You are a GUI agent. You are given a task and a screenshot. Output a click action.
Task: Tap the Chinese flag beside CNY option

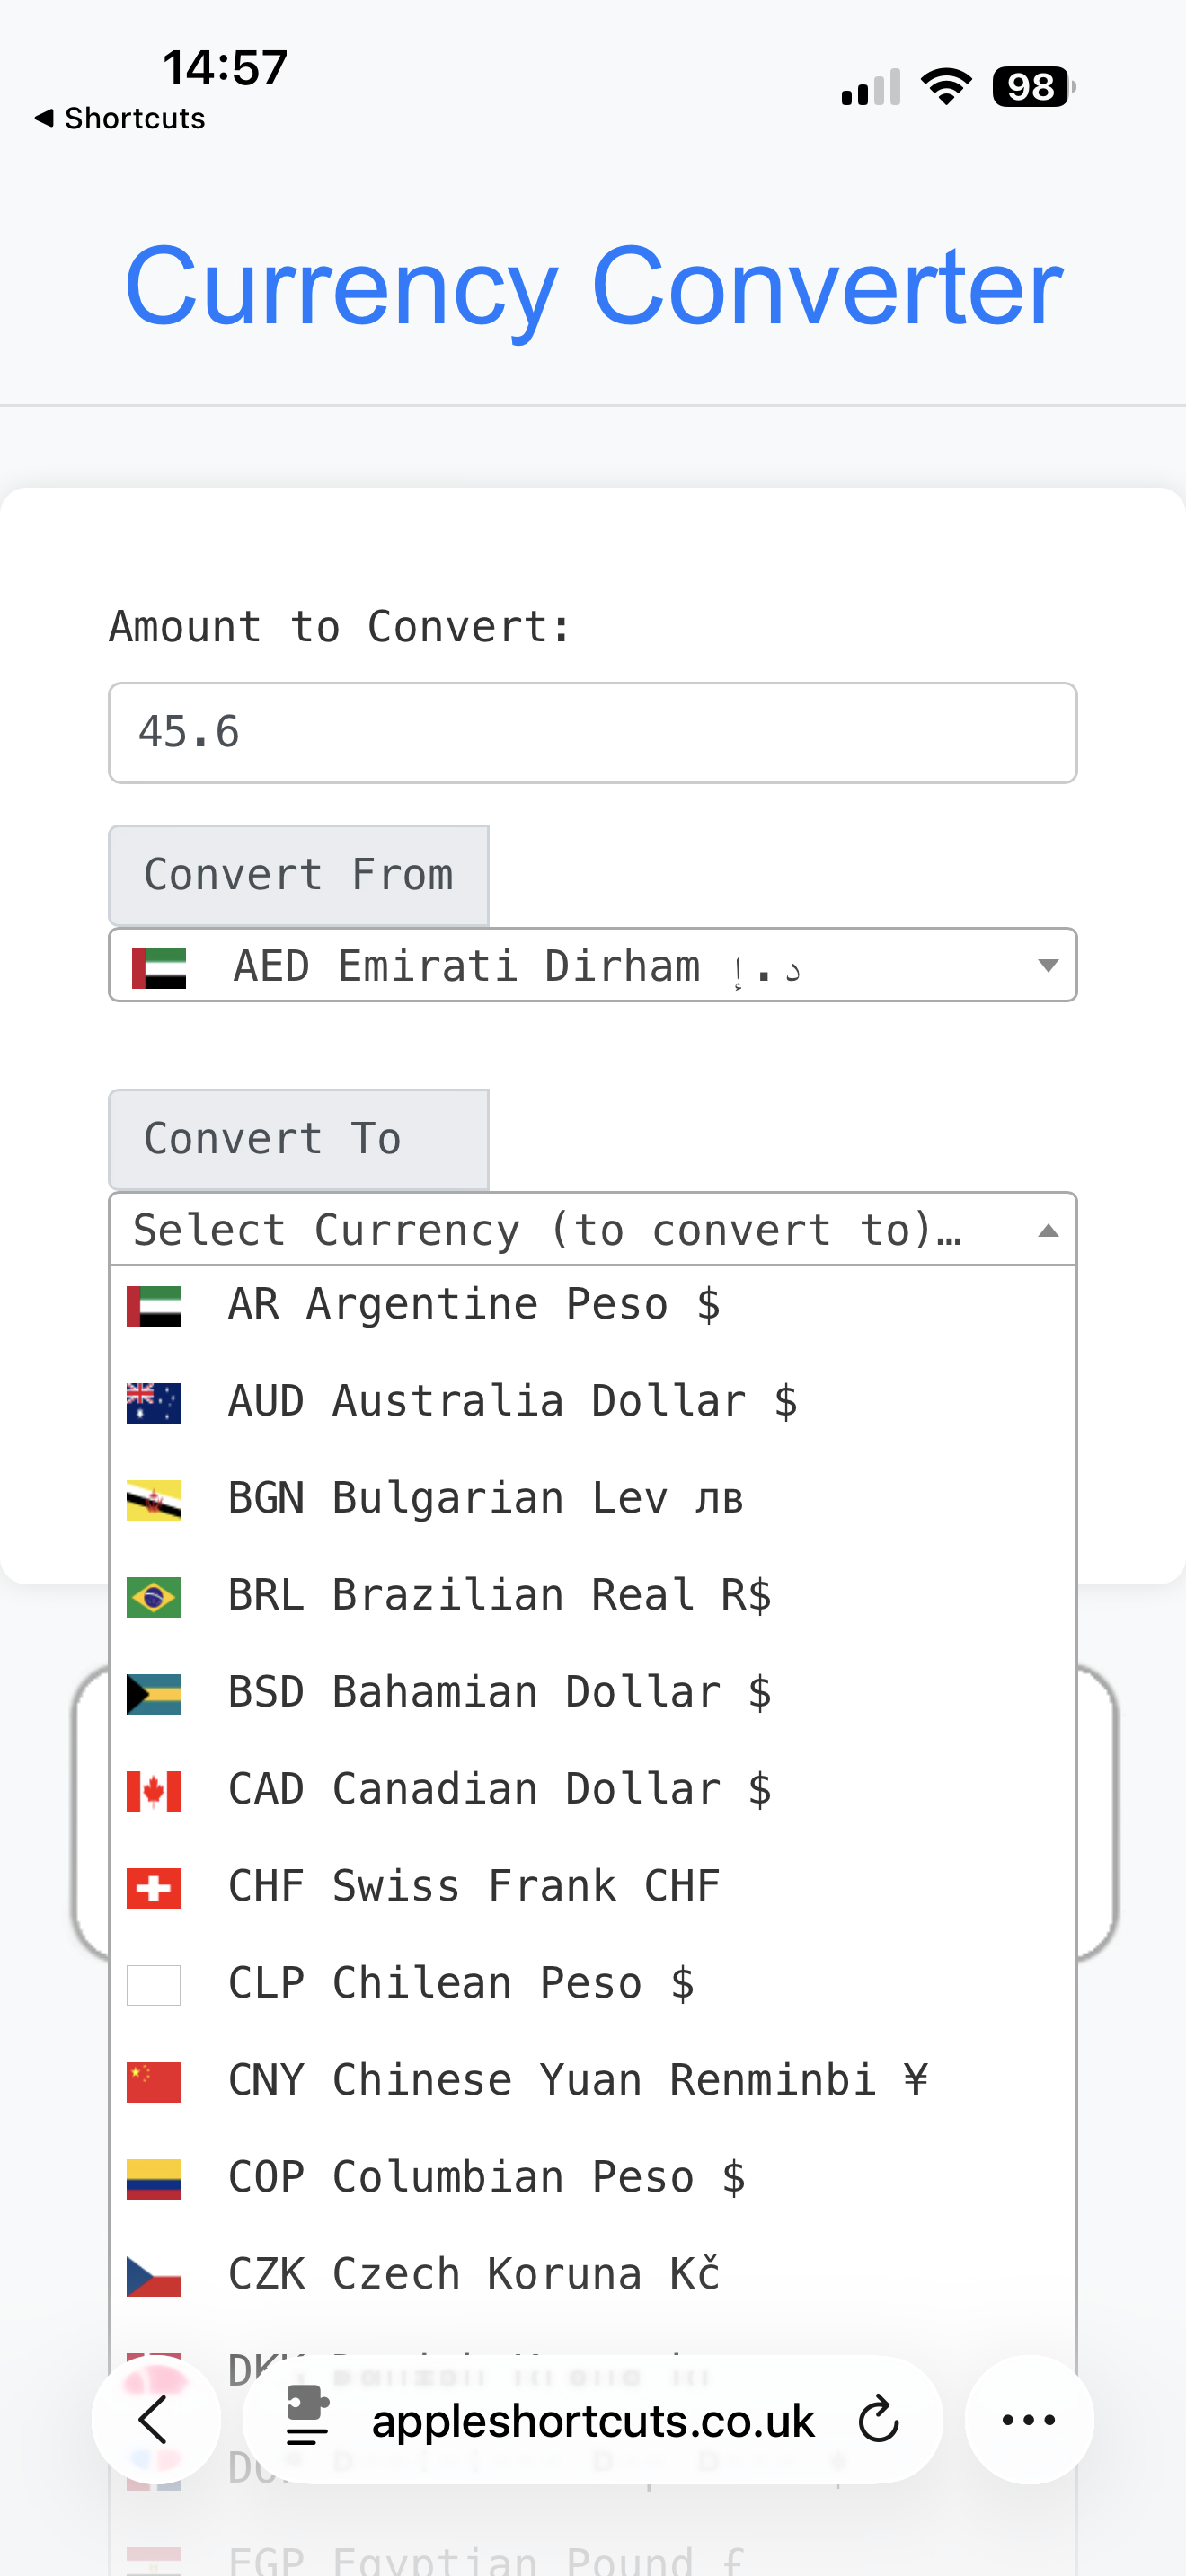click(x=152, y=2080)
